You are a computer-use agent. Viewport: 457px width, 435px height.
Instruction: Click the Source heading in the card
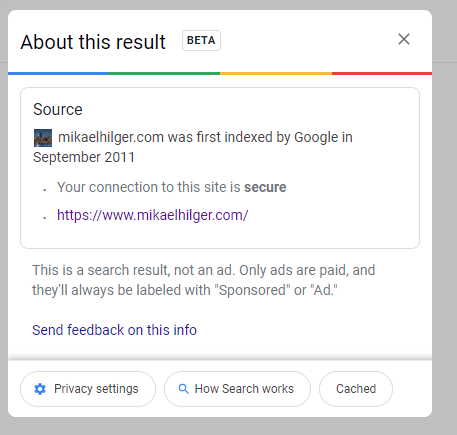58,109
